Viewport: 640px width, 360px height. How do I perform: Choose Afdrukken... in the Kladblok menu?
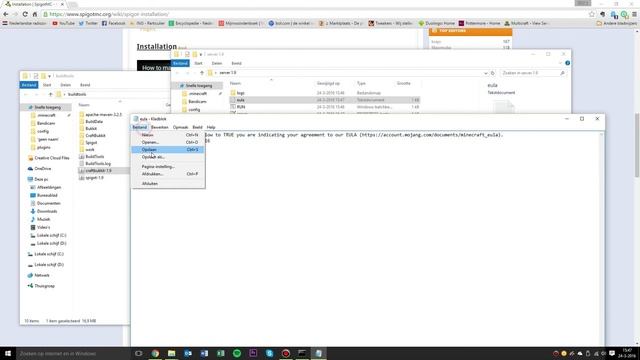tap(168, 174)
